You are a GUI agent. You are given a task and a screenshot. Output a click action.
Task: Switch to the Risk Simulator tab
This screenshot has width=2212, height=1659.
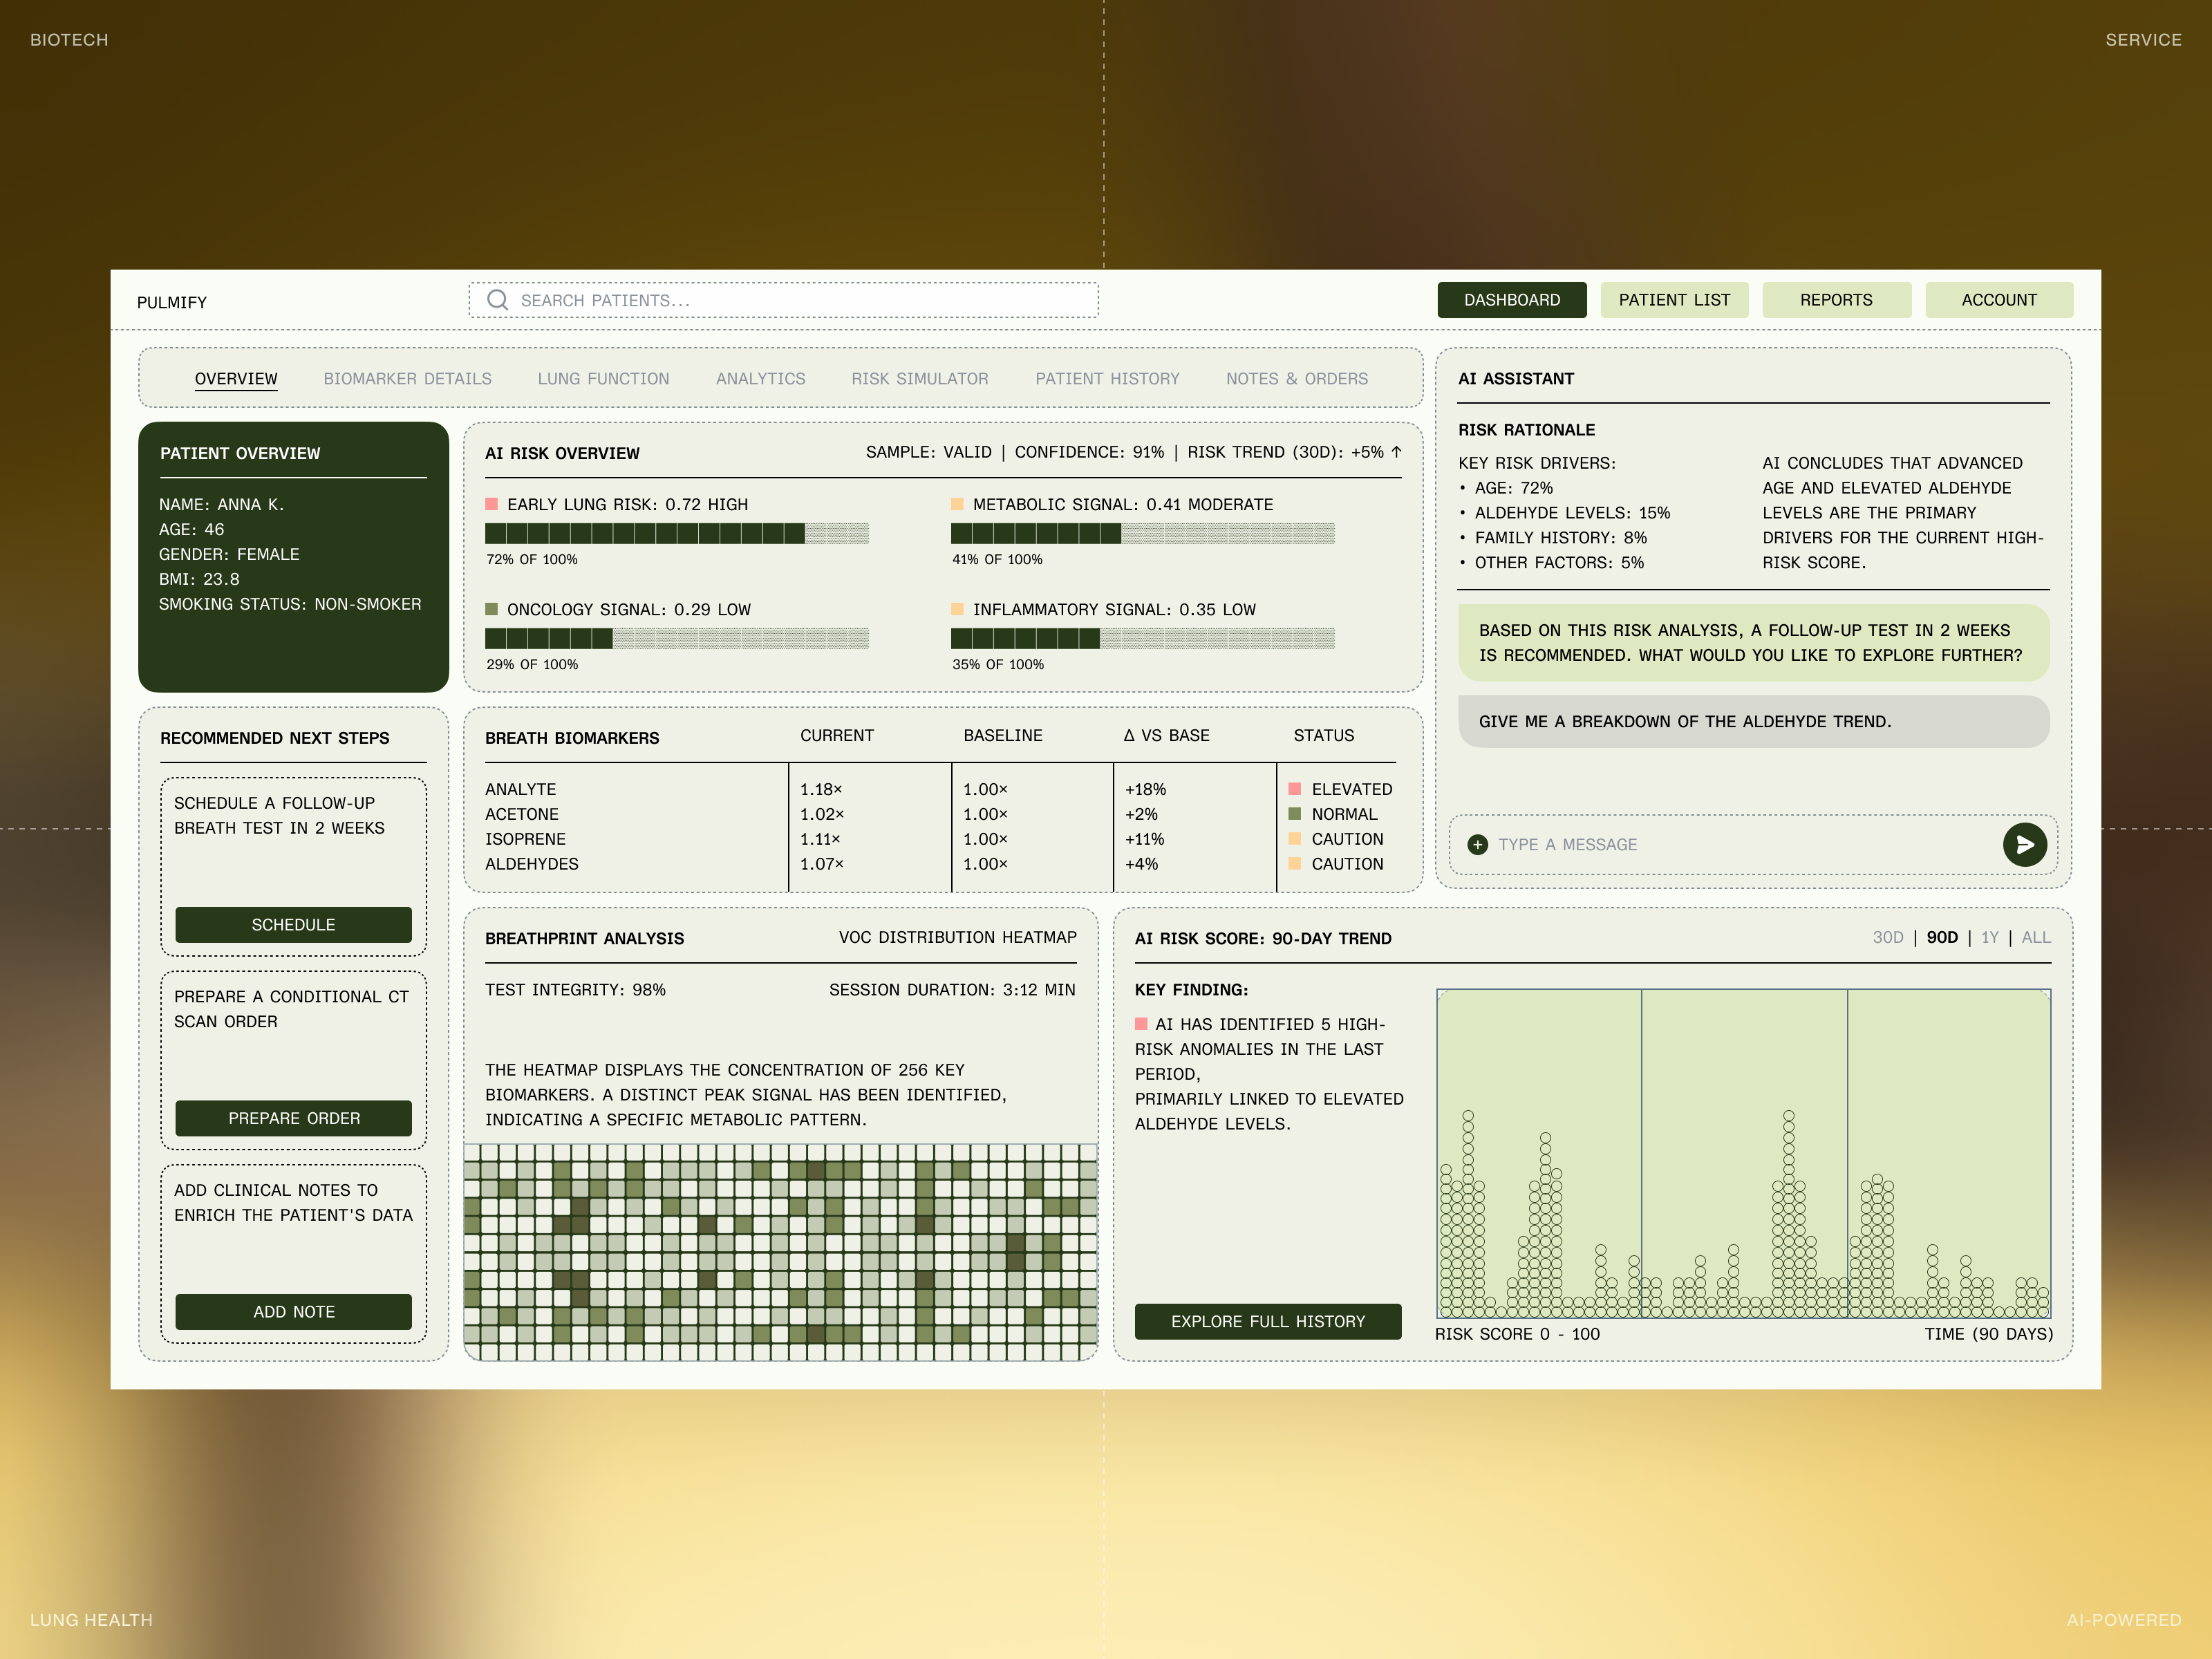(x=919, y=379)
